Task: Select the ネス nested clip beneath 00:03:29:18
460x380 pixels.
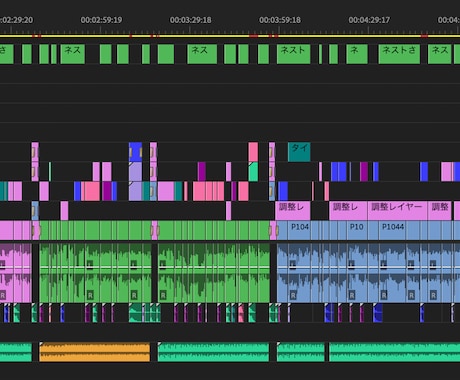Action: 202,54
